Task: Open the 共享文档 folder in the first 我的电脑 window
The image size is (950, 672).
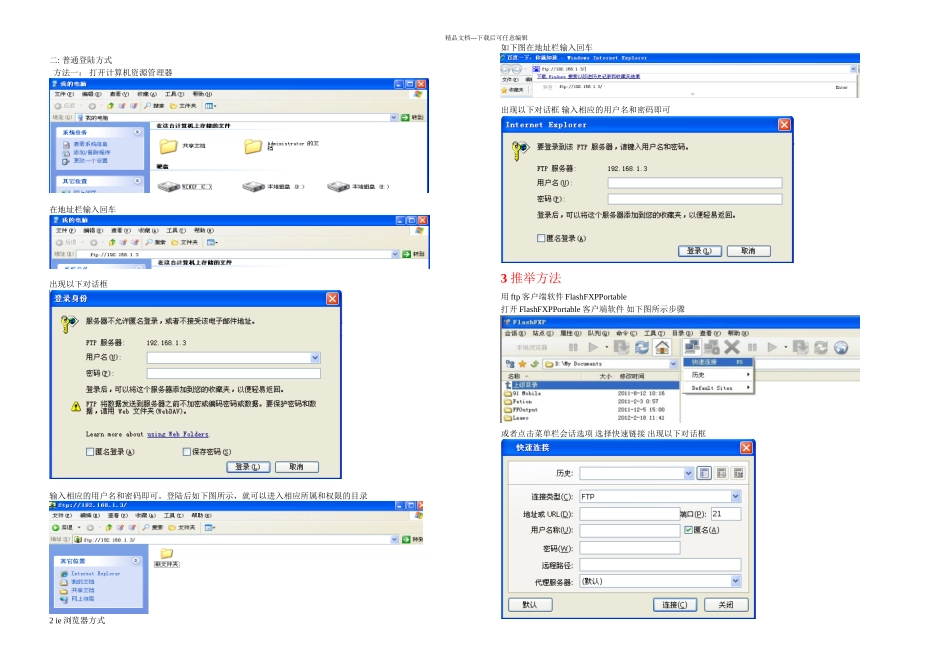Action: (168, 146)
